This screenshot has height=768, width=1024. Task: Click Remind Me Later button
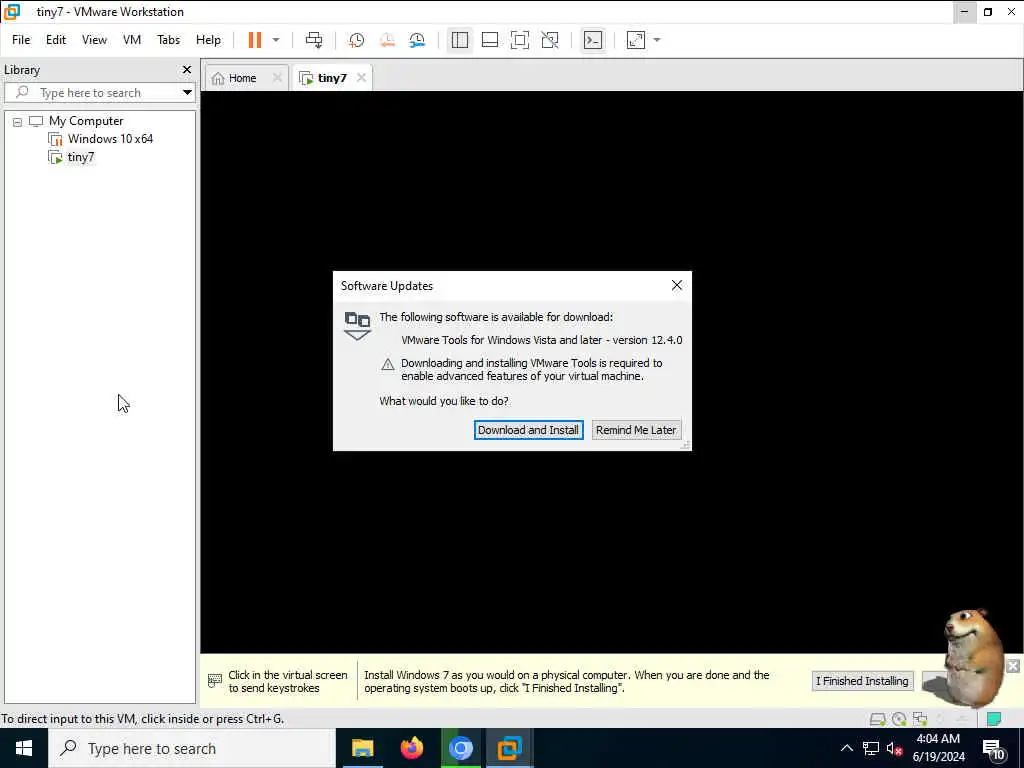point(636,430)
